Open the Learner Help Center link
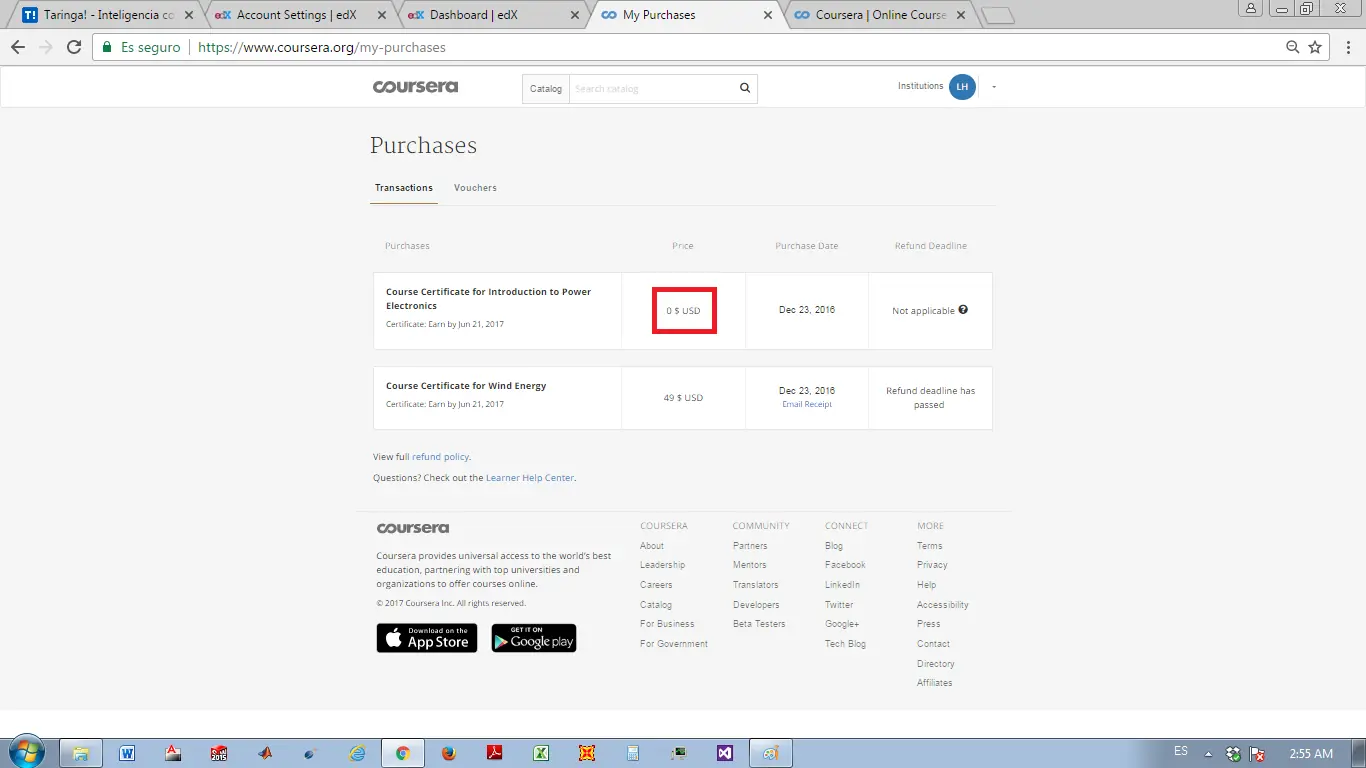1366x768 pixels. [530, 478]
